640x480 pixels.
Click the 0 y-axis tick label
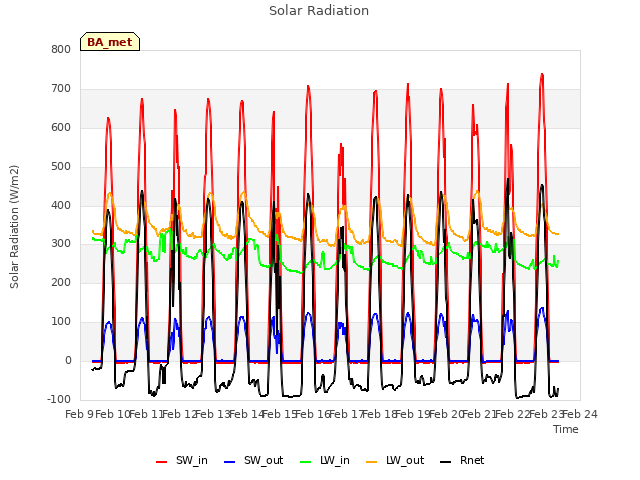pos(68,360)
